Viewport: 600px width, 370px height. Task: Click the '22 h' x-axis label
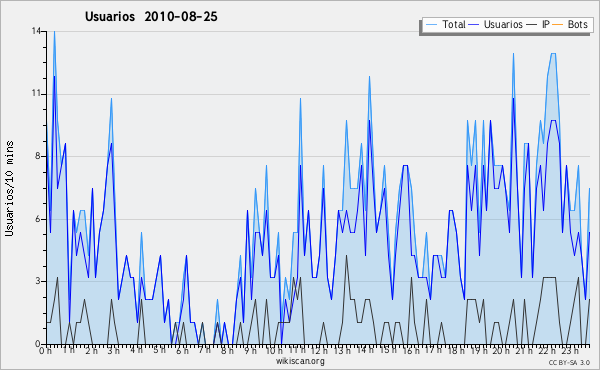pyautogui.click(x=547, y=350)
